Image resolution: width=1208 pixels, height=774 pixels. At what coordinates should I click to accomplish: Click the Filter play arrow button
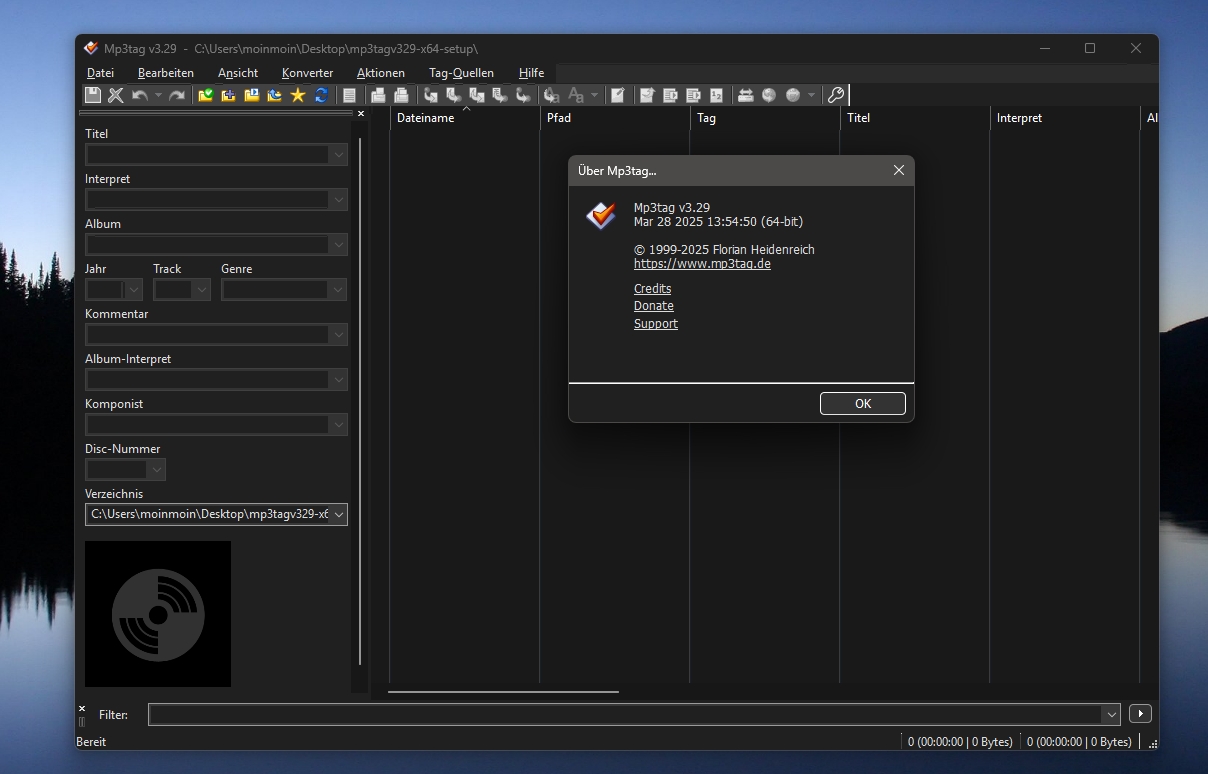point(1140,714)
